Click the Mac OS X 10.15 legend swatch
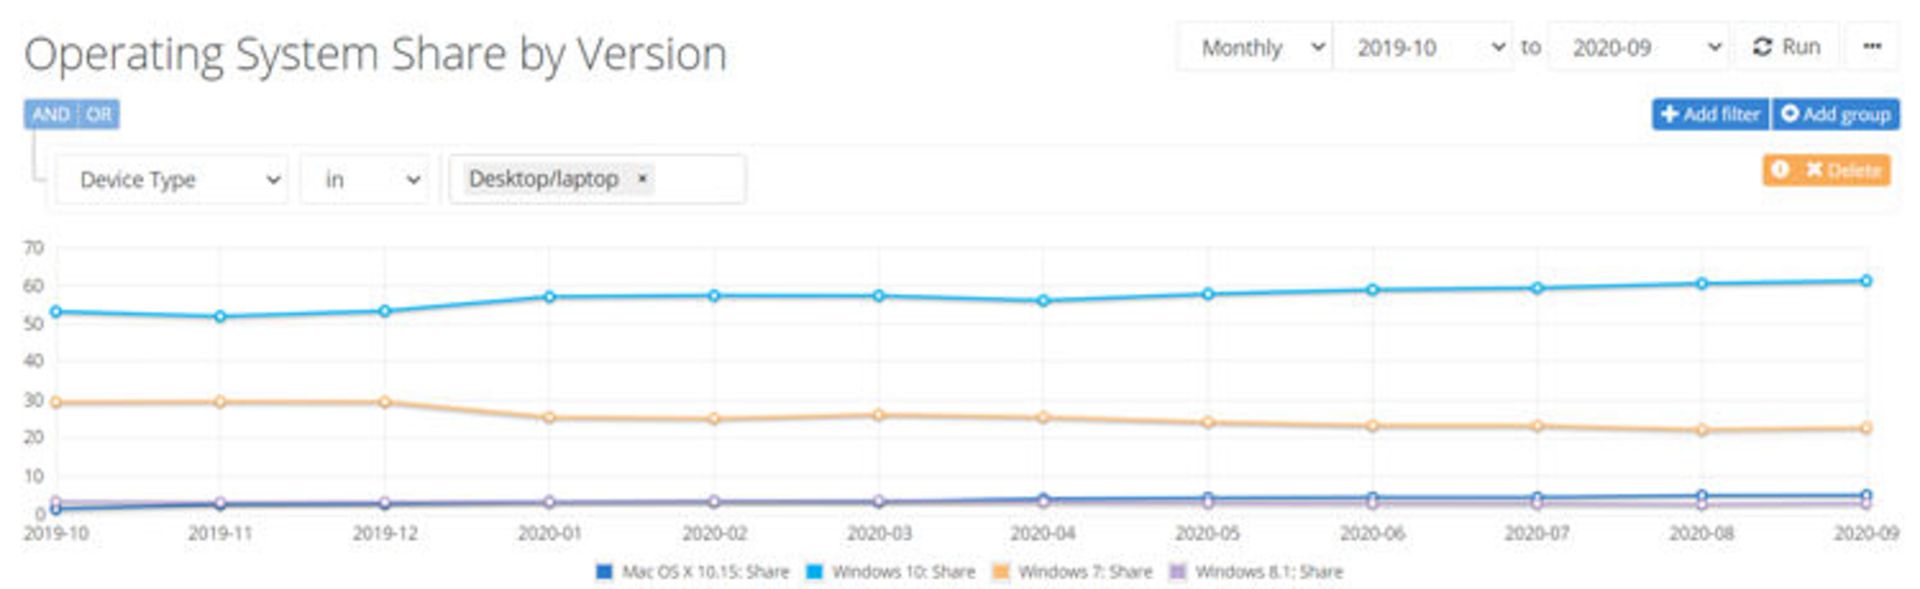 pos(603,572)
